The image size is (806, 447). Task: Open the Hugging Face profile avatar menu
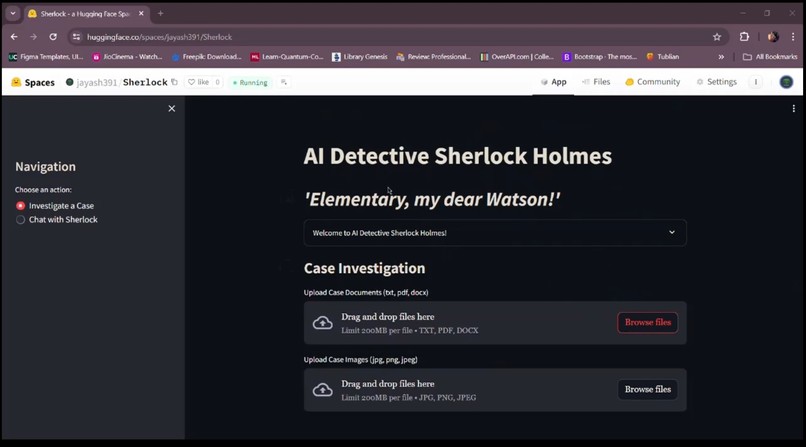(786, 82)
